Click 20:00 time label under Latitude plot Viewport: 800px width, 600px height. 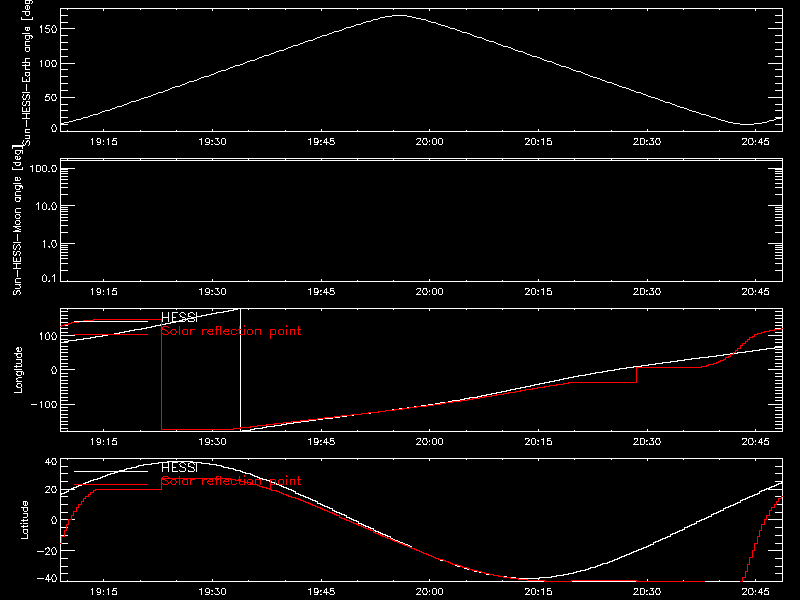point(430,592)
